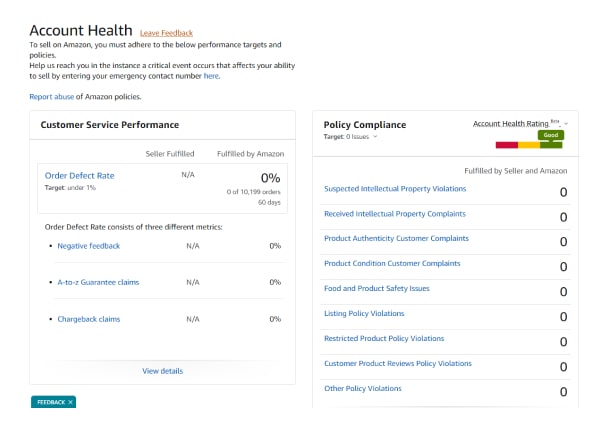Open A-to-z Guarantee claims
Screen dimensions: 609x427
pyautogui.click(x=98, y=282)
